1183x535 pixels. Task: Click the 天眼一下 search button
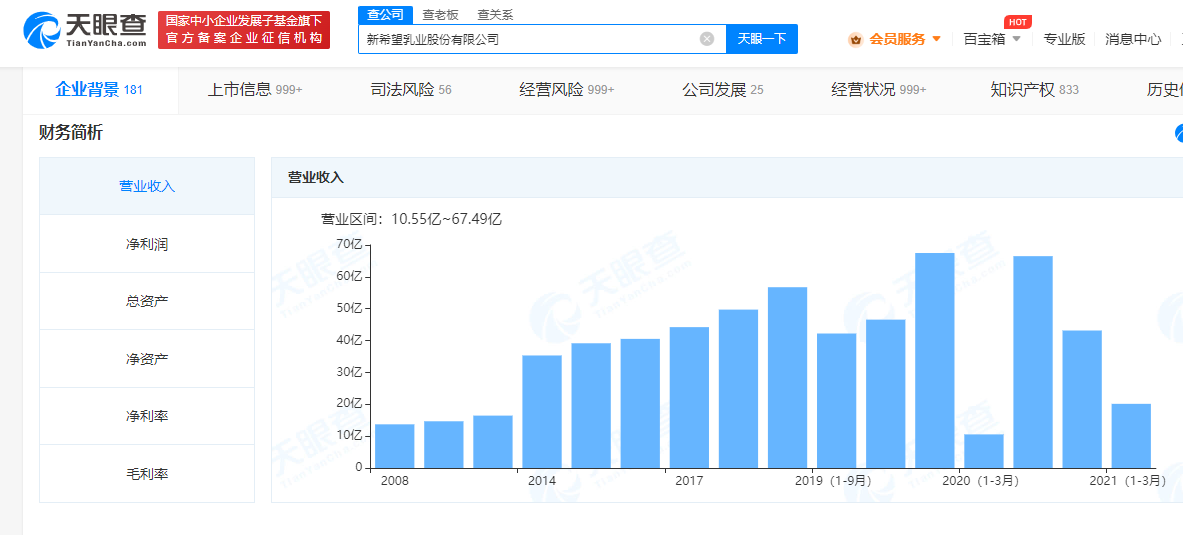tap(761, 39)
